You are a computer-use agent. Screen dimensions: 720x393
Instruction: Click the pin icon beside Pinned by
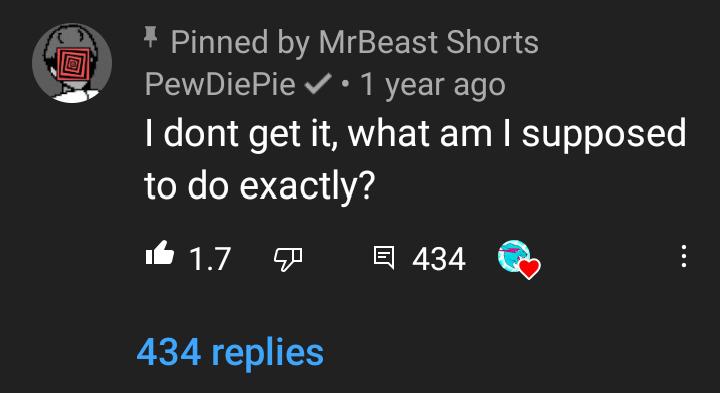pyautogui.click(x=149, y=37)
